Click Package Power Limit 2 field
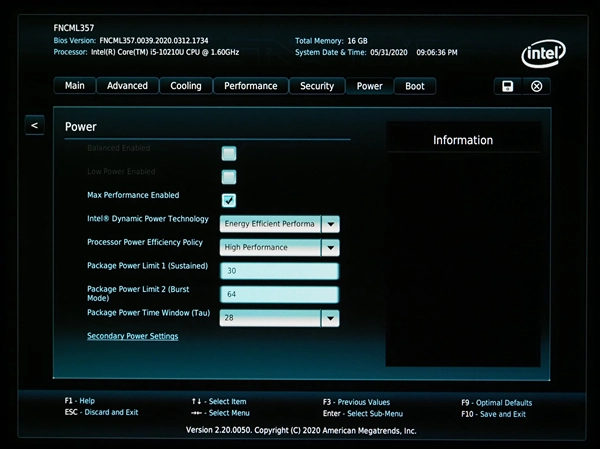Image resolution: width=600 pixels, height=449 pixels. tap(279, 294)
